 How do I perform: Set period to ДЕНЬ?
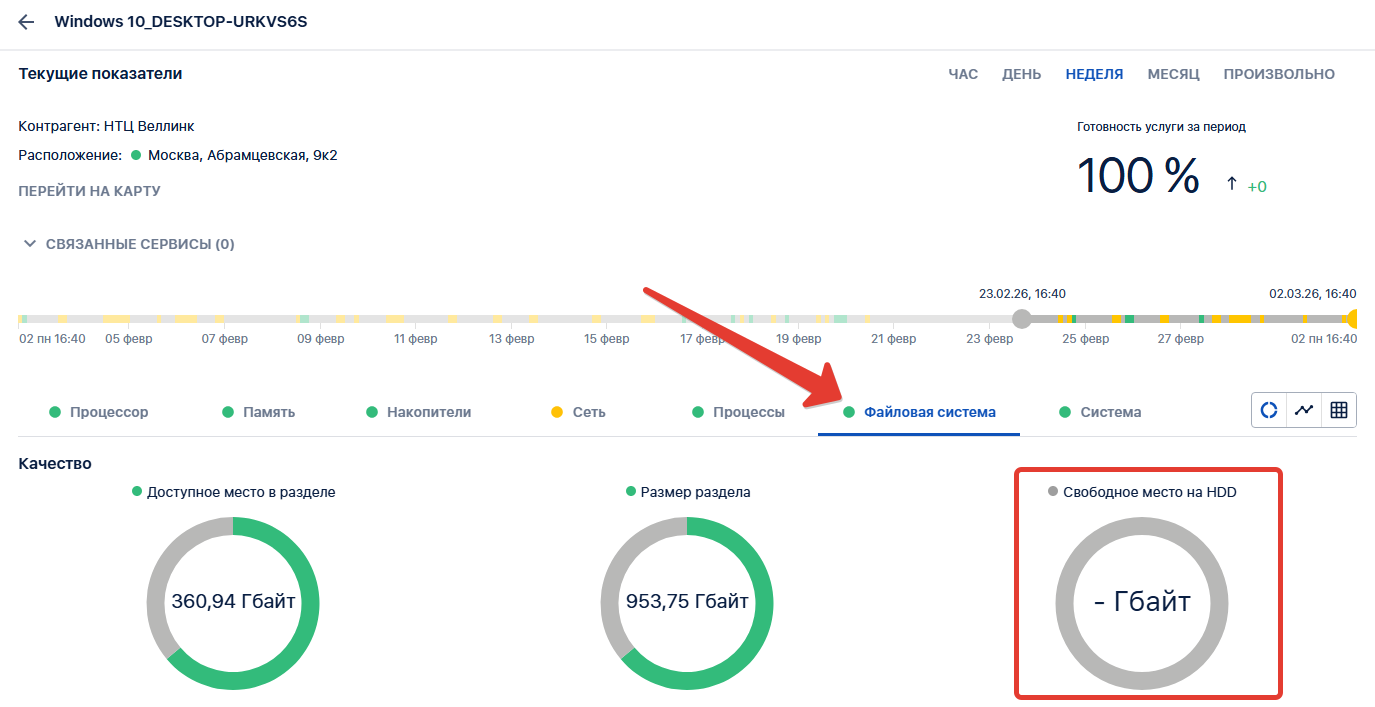click(1021, 74)
